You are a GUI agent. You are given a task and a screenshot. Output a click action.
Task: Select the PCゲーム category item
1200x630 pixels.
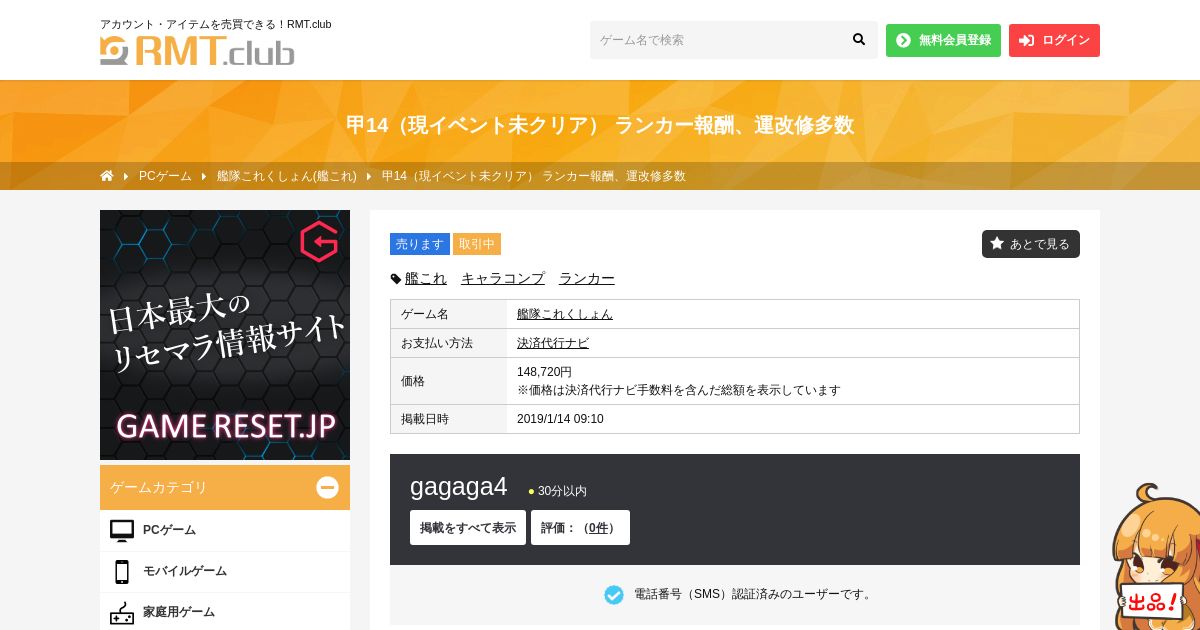(225, 530)
